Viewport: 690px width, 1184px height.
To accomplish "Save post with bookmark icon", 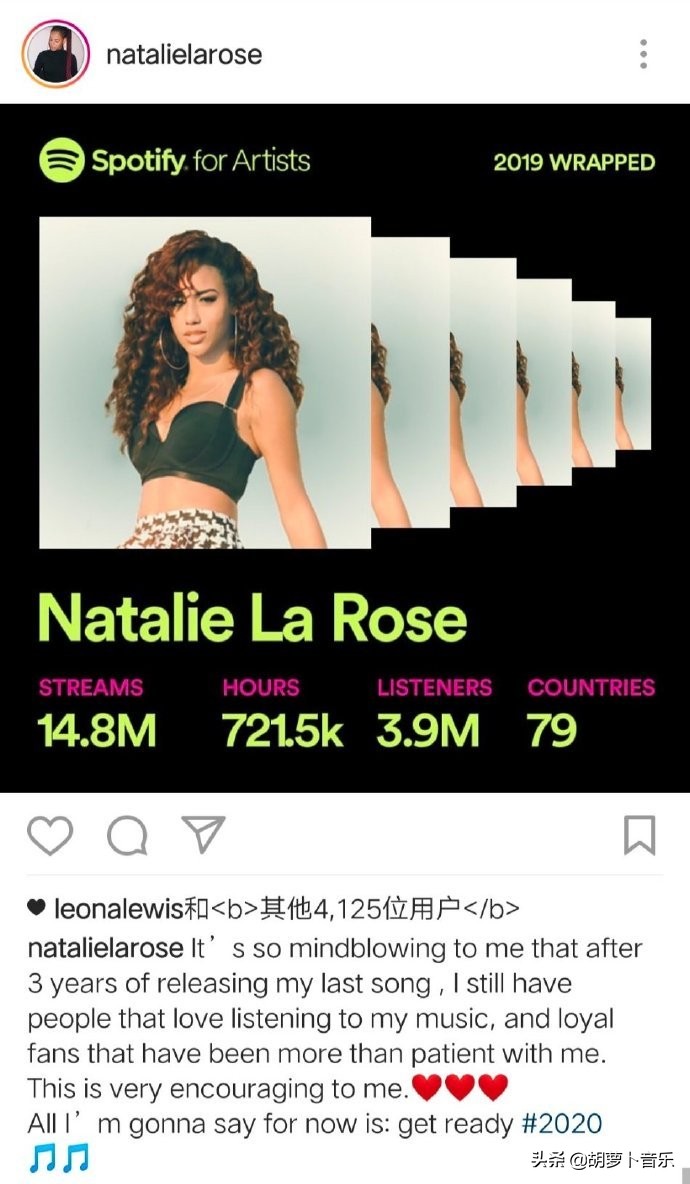I will point(639,835).
